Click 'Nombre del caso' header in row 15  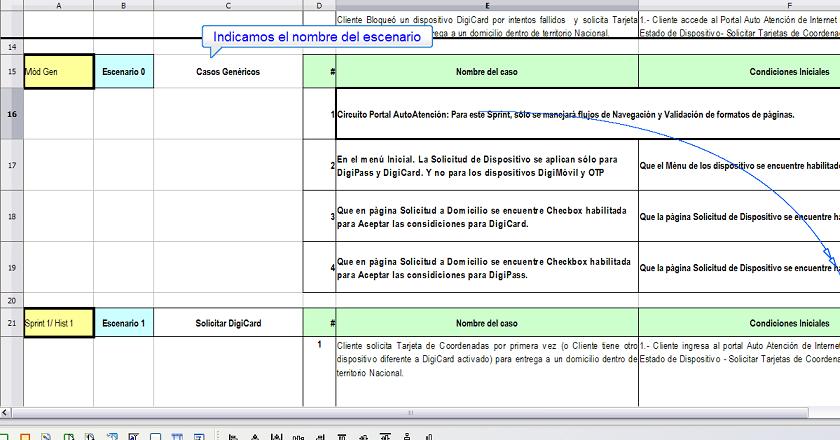coord(487,71)
